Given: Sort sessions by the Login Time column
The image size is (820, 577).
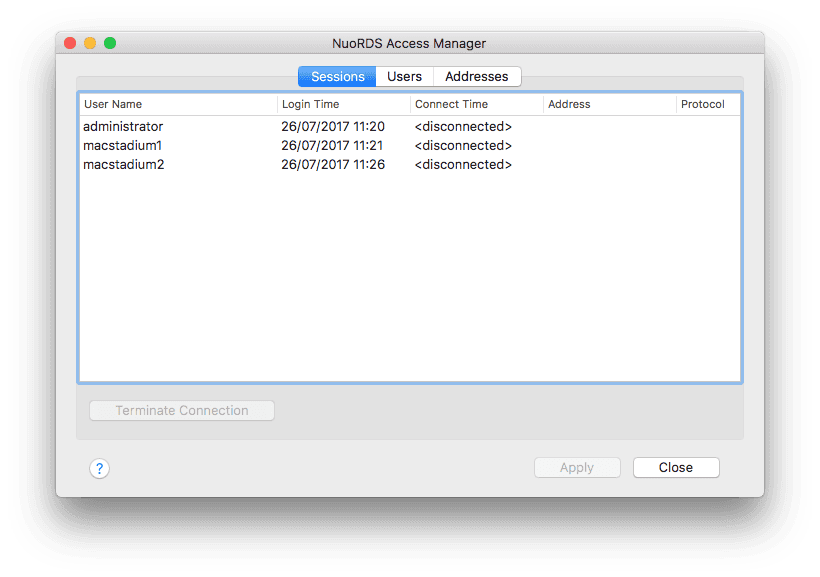Looking at the screenshot, I should [310, 104].
